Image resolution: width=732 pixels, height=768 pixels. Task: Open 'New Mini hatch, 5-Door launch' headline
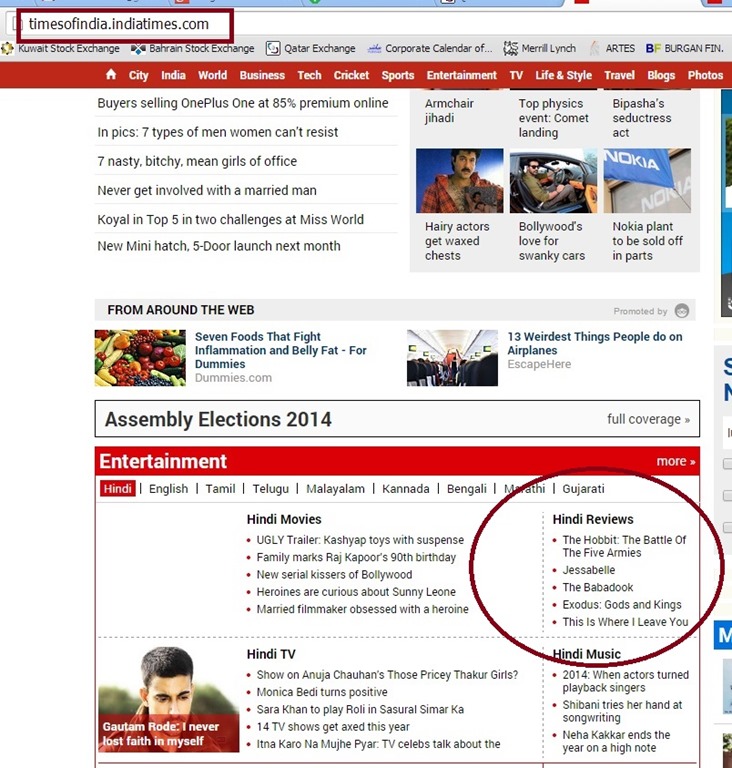(x=219, y=245)
